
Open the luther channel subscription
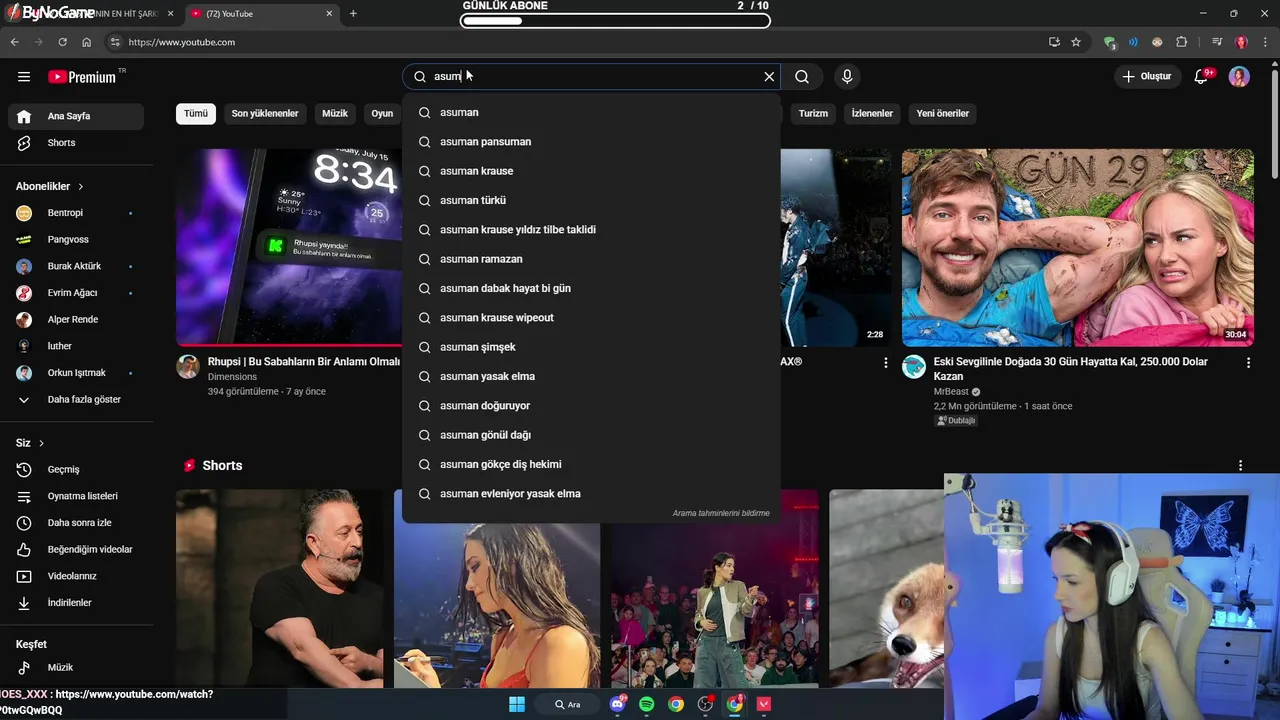76,346
